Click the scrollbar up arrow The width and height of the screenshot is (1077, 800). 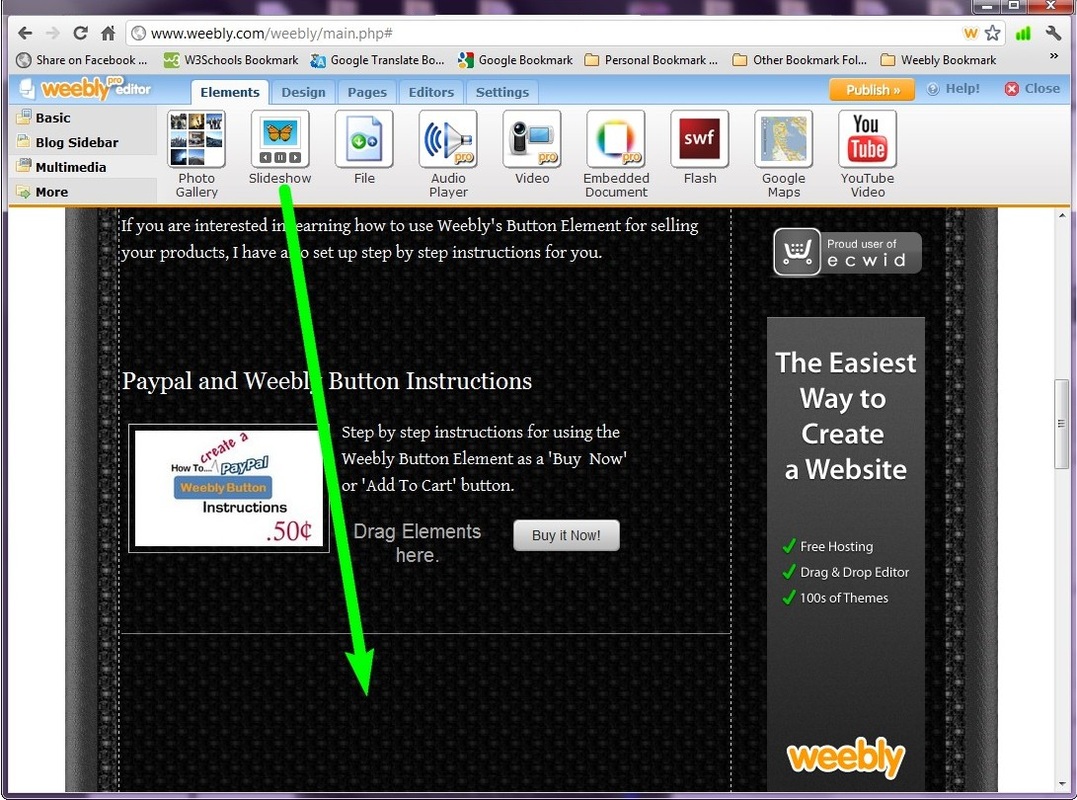1062,216
